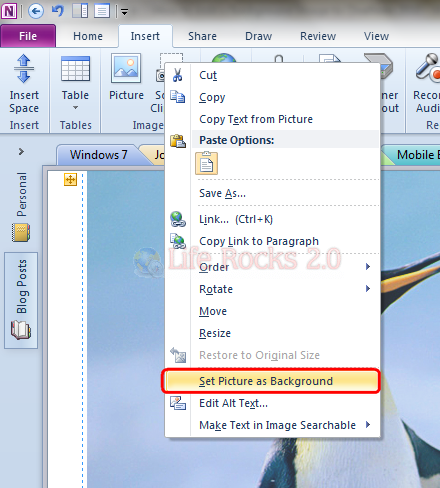
Task: Click the Back arrow in quick access toolbar
Action: [x=36, y=12]
